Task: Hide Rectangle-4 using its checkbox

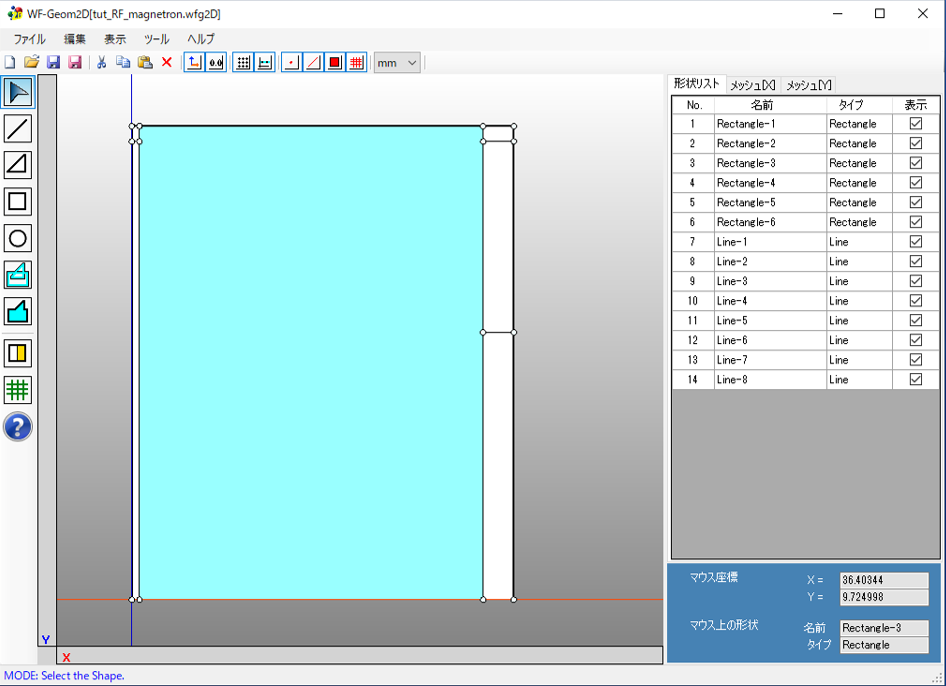Action: pos(916,183)
